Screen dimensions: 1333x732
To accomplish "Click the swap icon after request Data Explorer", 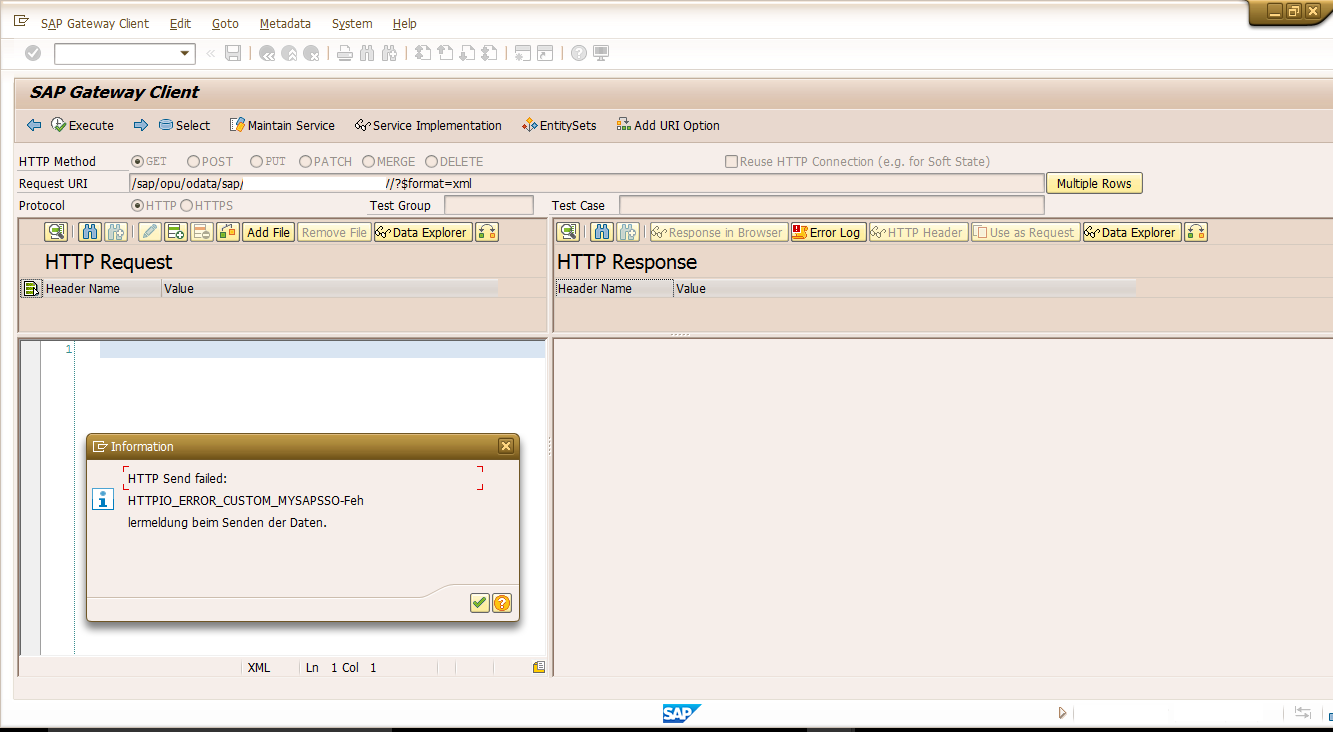I will tap(487, 232).
